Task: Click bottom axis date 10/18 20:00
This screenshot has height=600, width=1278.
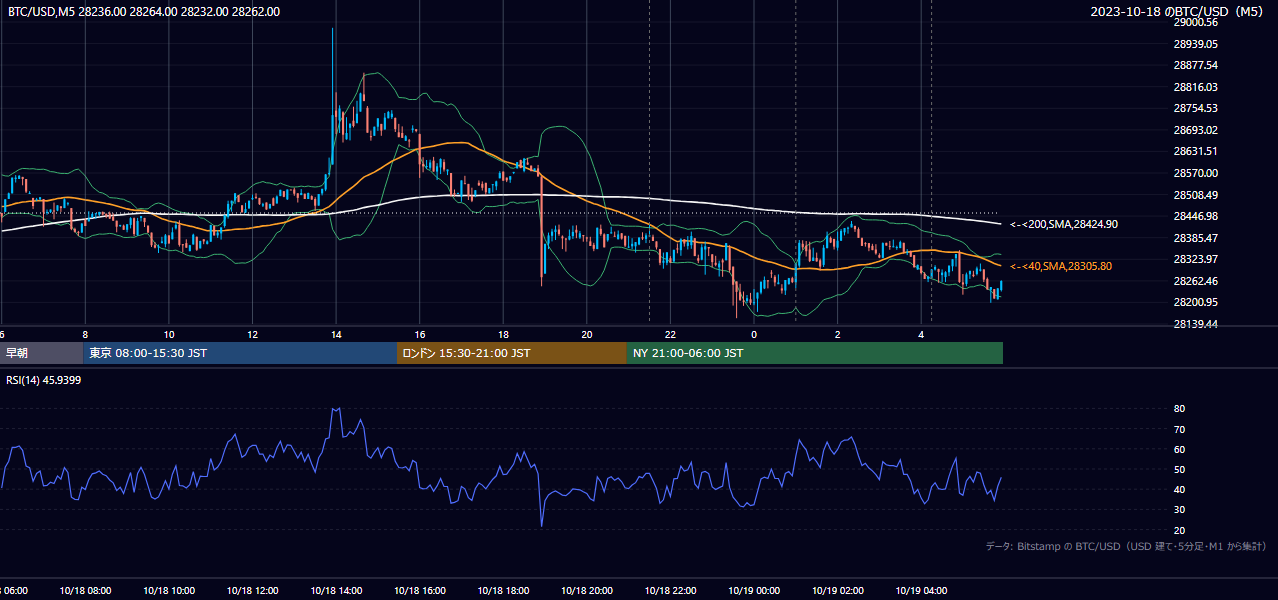Action: [x=587, y=590]
